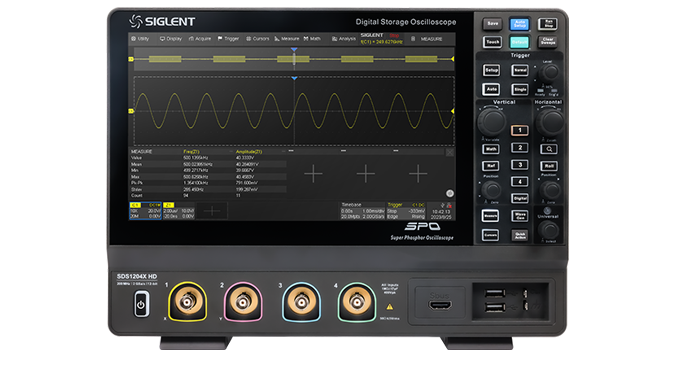Tap the channel 2 pink BNC connector
This screenshot has width=675, height=380.
[x=243, y=302]
